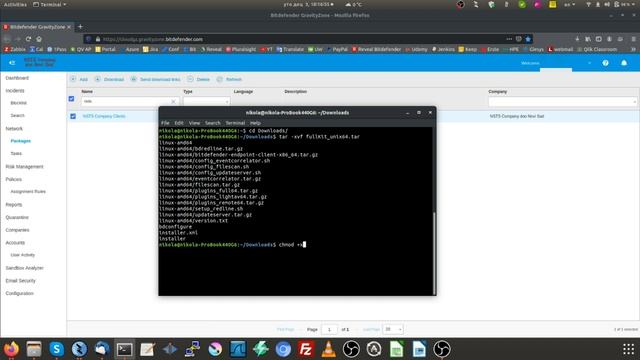Open the Files manager in dock

(34, 349)
